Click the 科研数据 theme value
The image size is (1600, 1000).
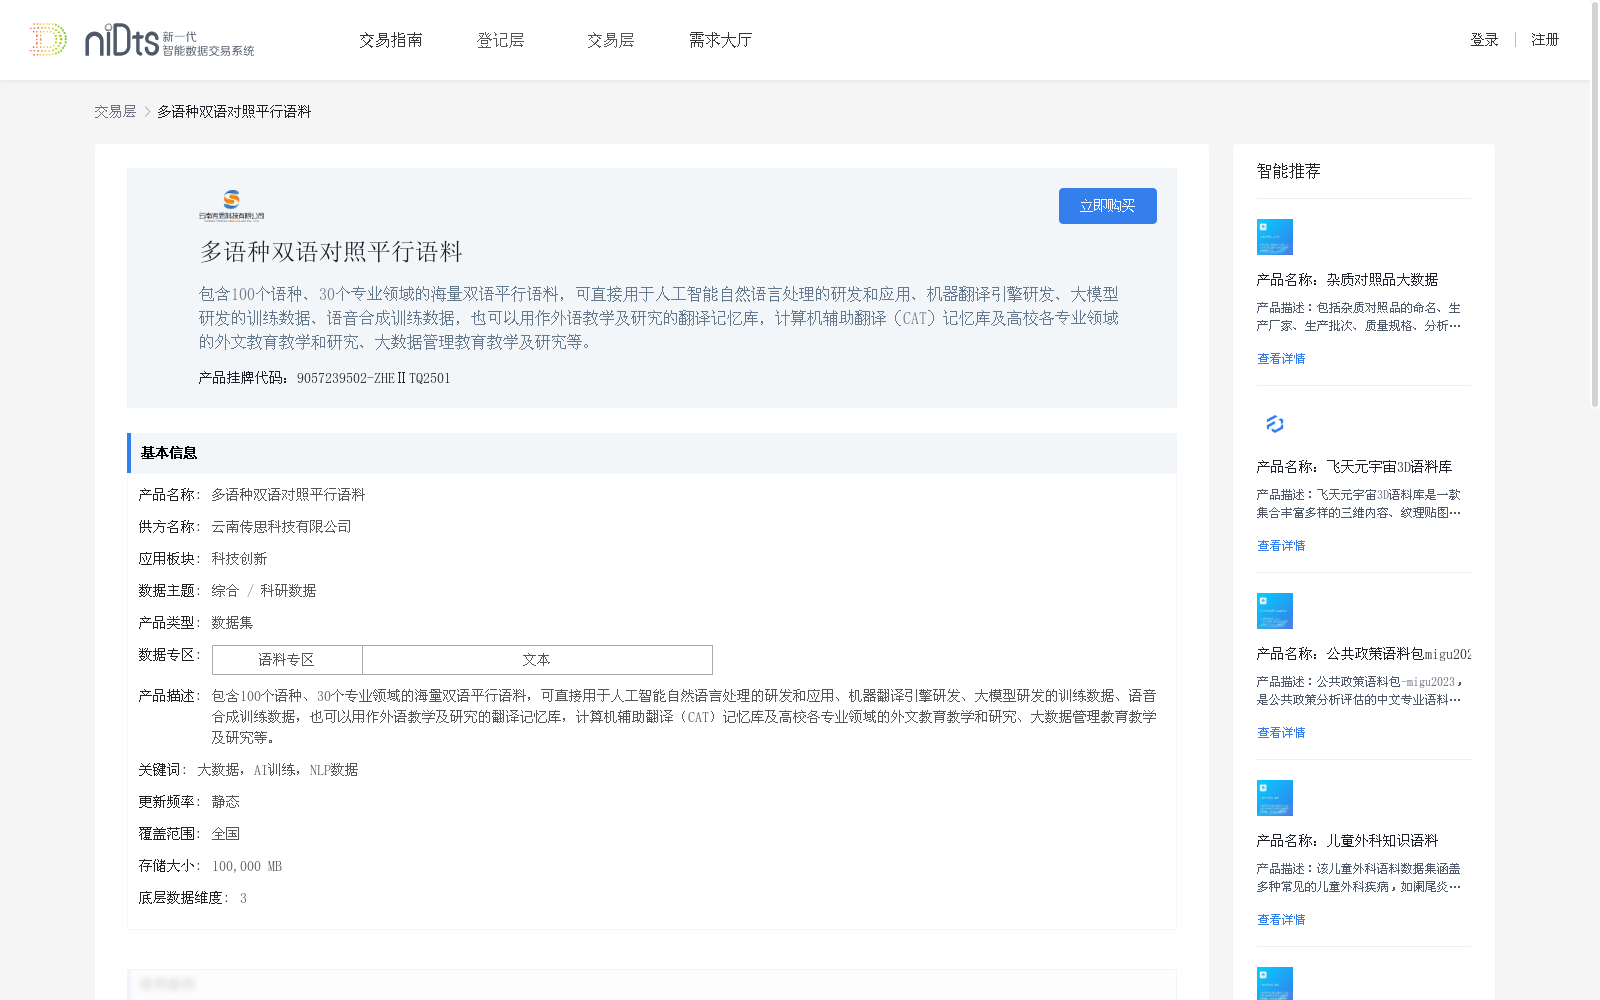pos(288,591)
